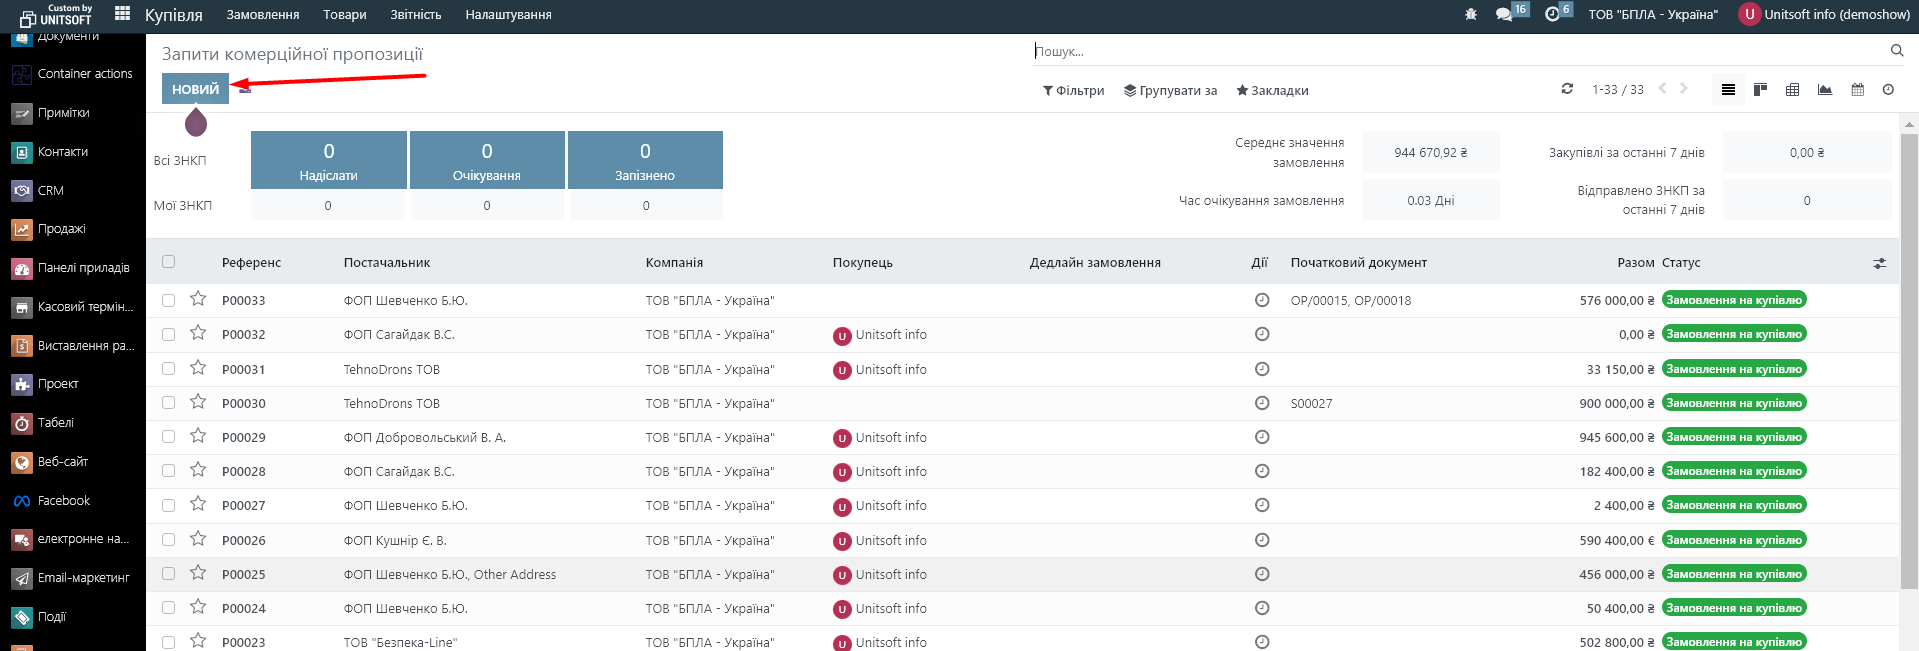Image resolution: width=1919 pixels, height=651 pixels.
Task: Go to previous page arrow
Action: point(1663,88)
